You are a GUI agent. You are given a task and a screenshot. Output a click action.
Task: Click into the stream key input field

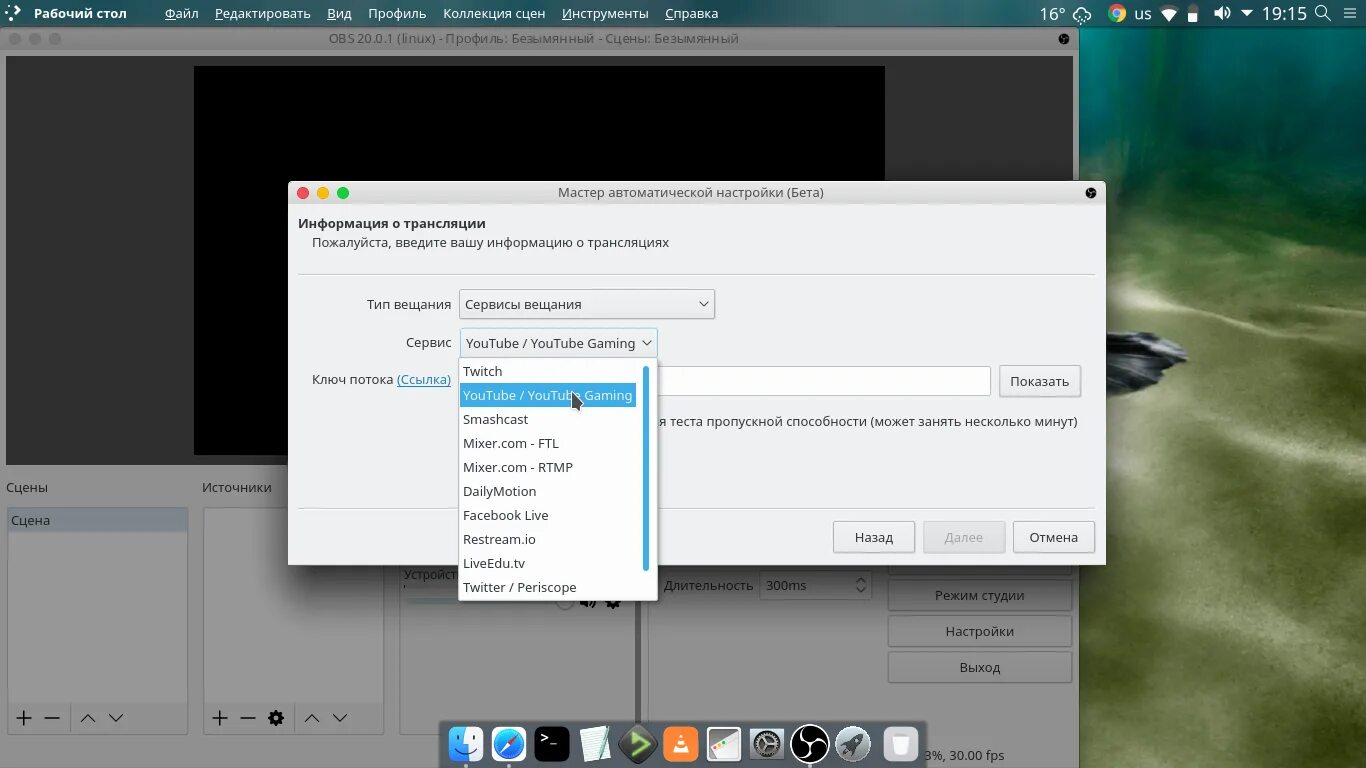pyautogui.click(x=823, y=381)
